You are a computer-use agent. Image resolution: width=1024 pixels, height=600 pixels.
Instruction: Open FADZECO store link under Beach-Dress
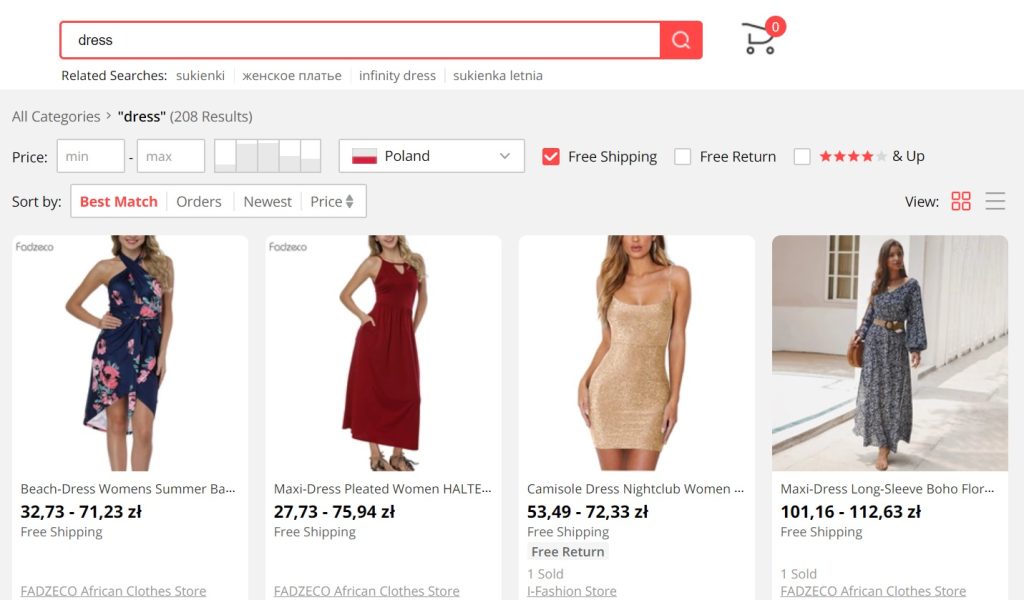113,591
